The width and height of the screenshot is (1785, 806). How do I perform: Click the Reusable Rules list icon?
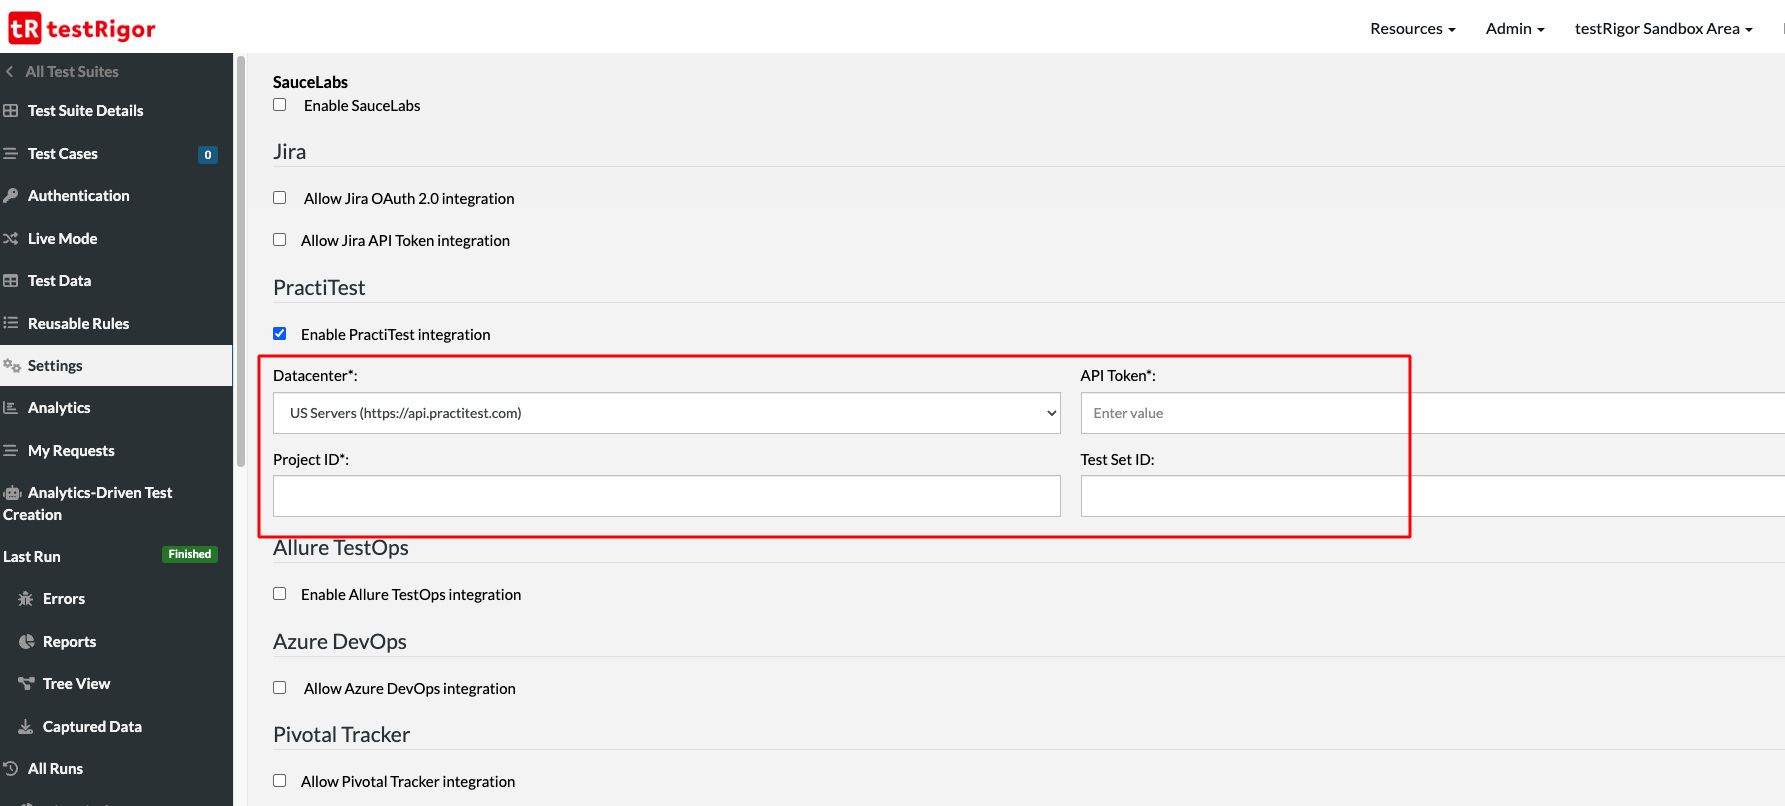tap(11, 324)
